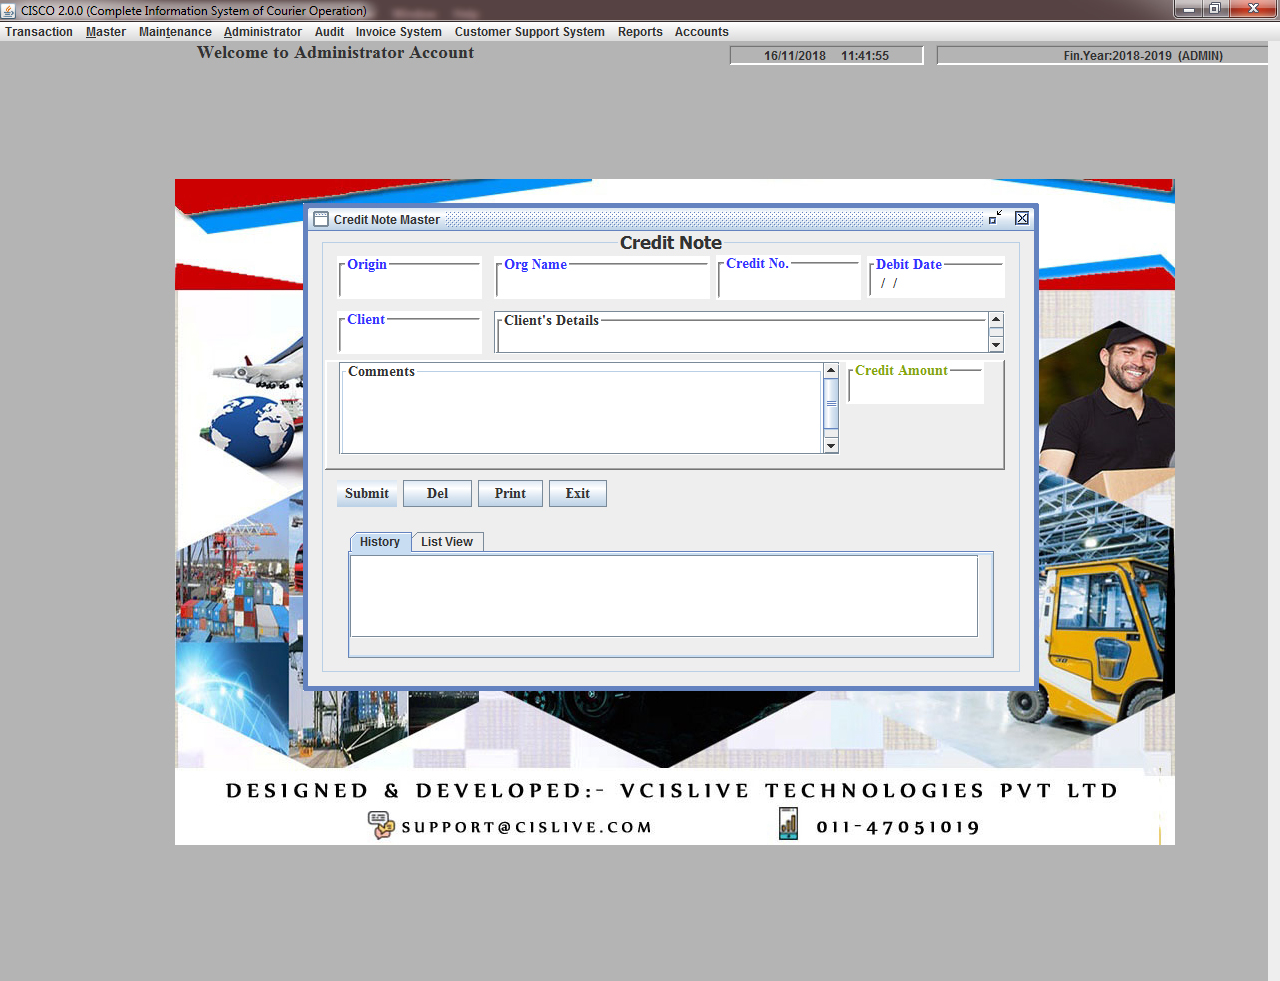
Task: Click the Del button
Action: click(437, 494)
